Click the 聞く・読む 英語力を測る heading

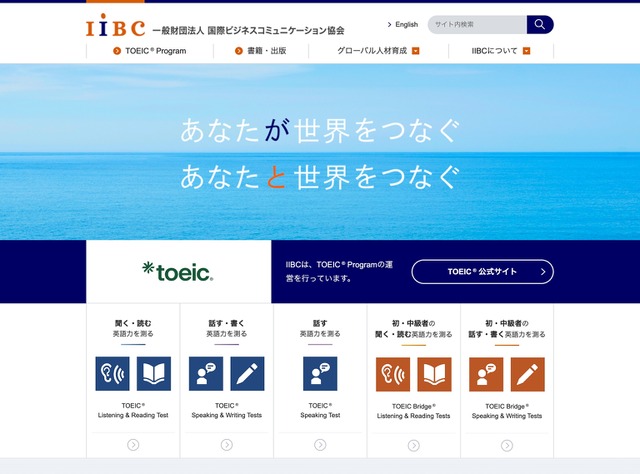pyautogui.click(x=133, y=328)
